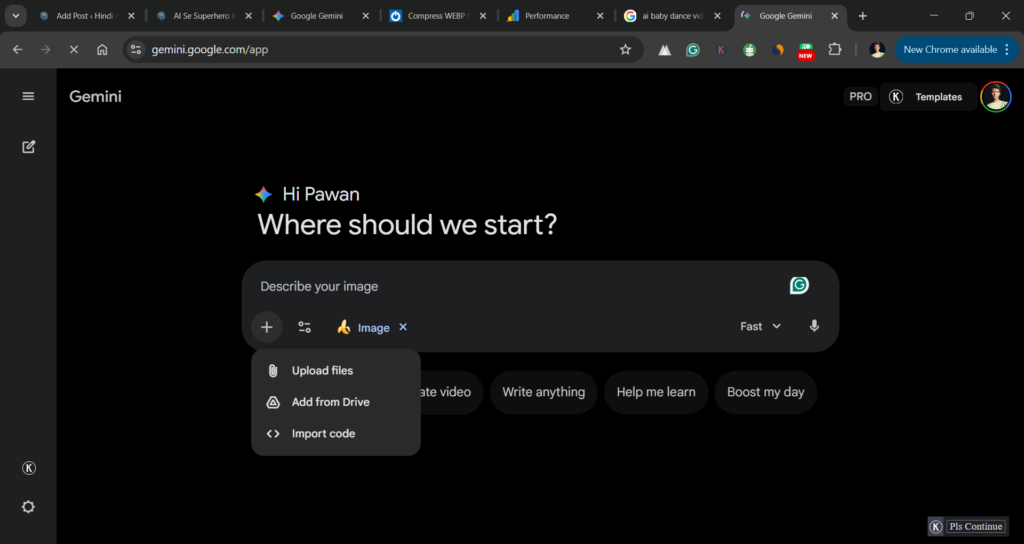Click the microphone voice input icon

coord(814,326)
